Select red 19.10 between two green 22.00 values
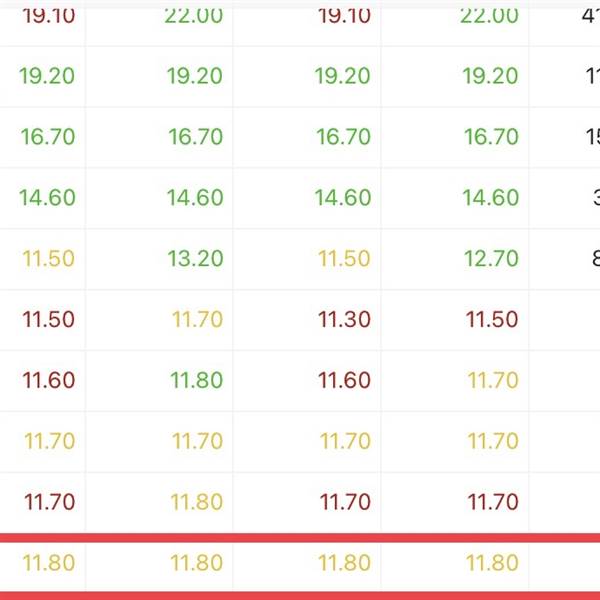 click(x=344, y=16)
